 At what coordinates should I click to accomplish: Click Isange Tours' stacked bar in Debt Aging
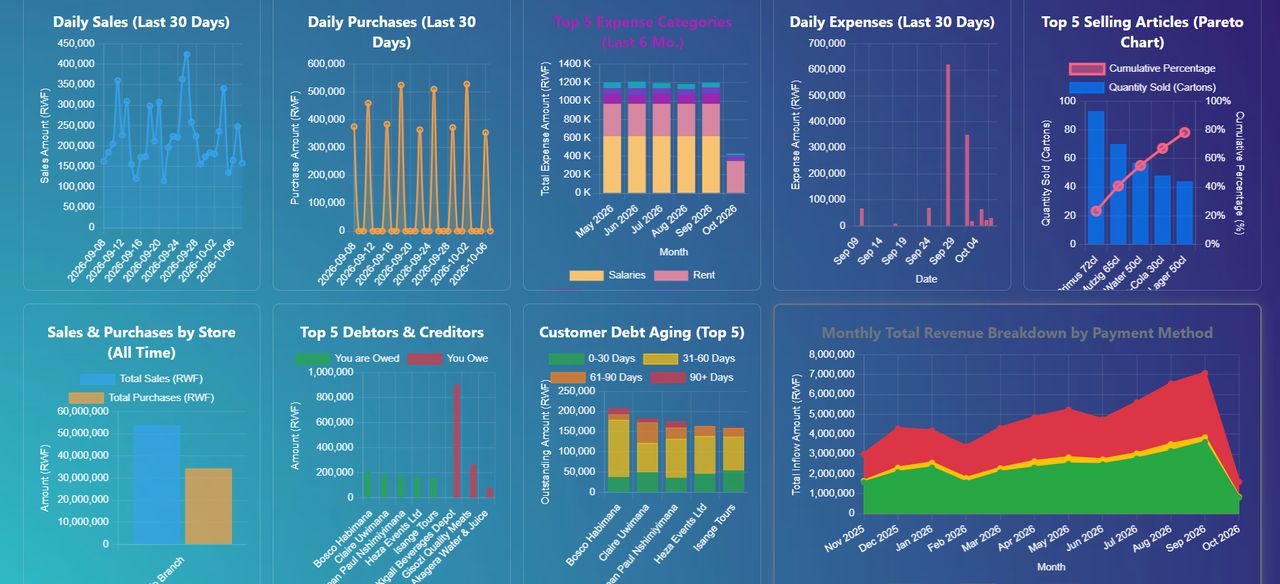(734, 460)
